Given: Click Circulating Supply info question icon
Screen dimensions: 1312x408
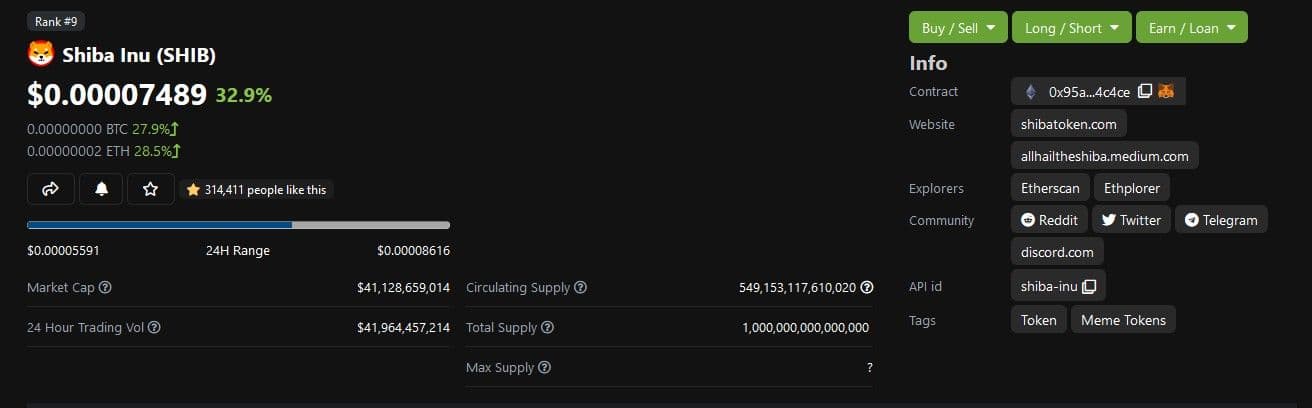Looking at the screenshot, I should pyautogui.click(x=581, y=288).
